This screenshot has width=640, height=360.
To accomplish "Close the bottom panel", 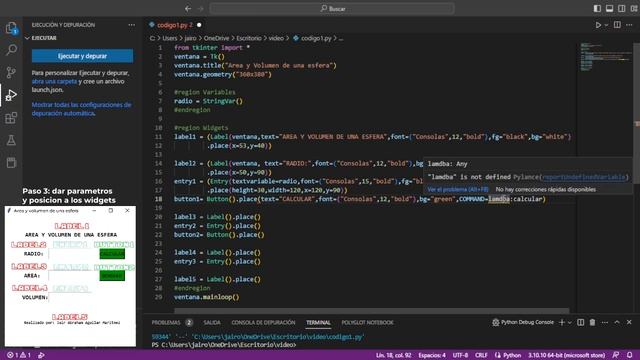I will 629,322.
